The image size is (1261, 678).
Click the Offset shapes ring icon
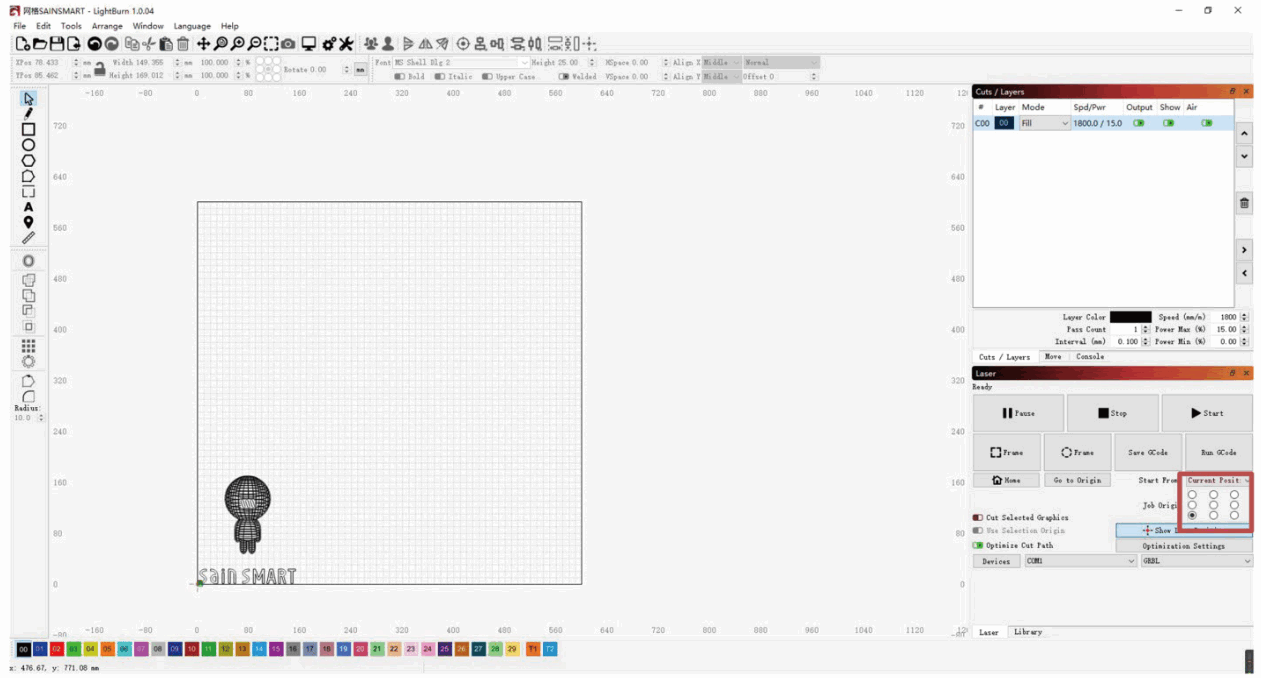point(28,261)
